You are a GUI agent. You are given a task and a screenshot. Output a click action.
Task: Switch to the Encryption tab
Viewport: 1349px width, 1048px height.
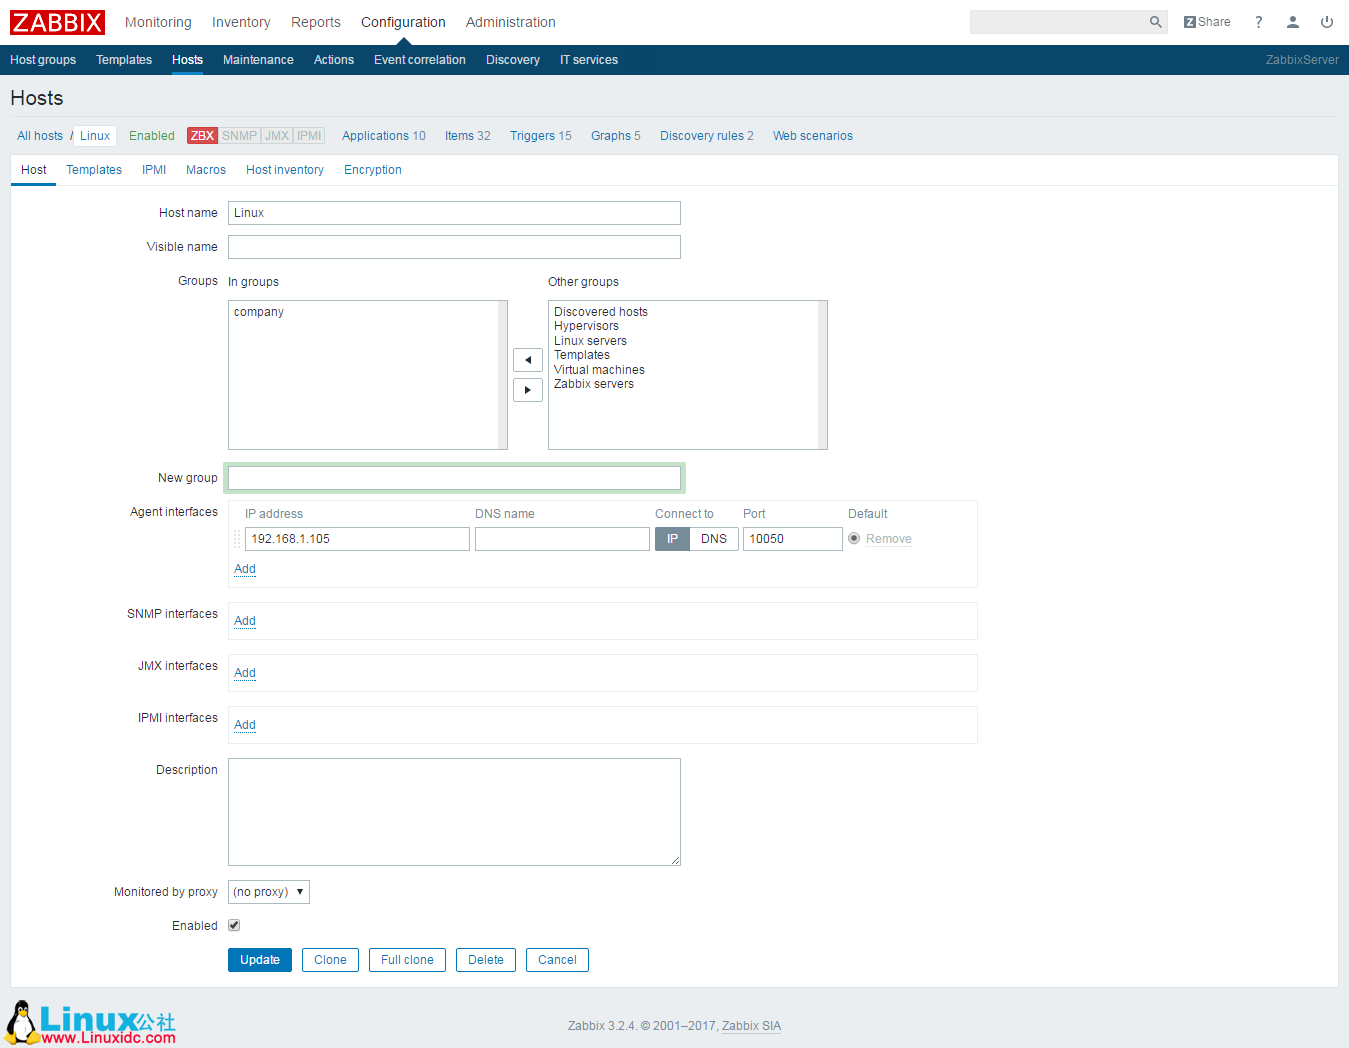tap(372, 170)
